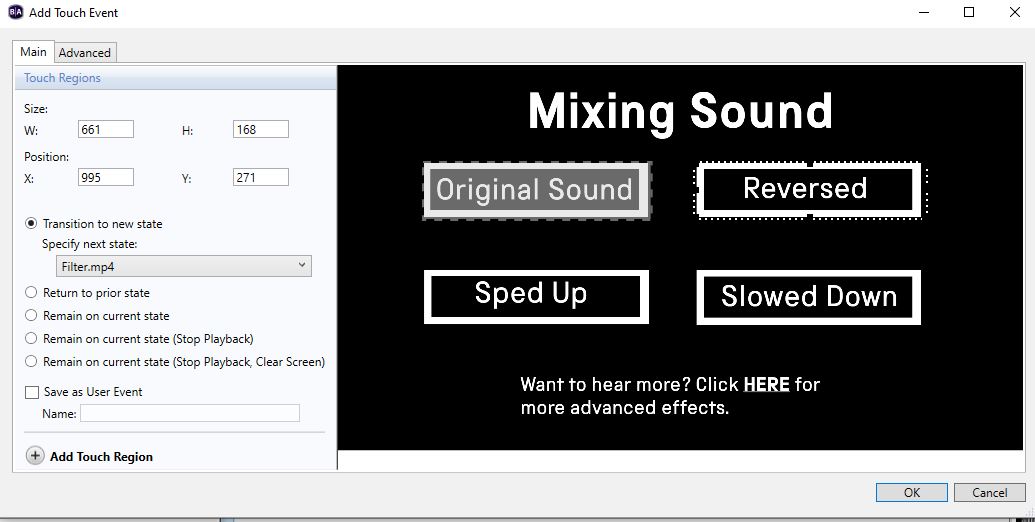Select Transition to new state radio button
Image resolution: width=1035 pixels, height=522 pixels.
31,224
